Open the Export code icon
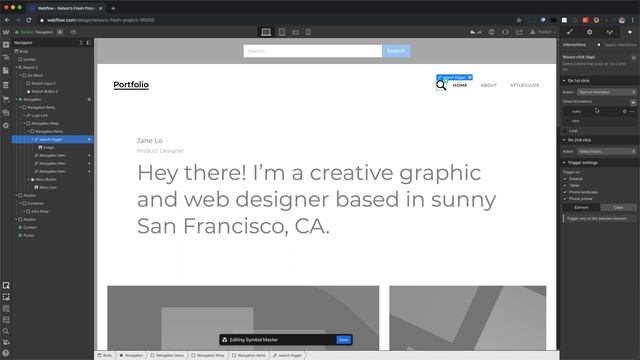The height and width of the screenshot is (360, 640). coord(505,32)
